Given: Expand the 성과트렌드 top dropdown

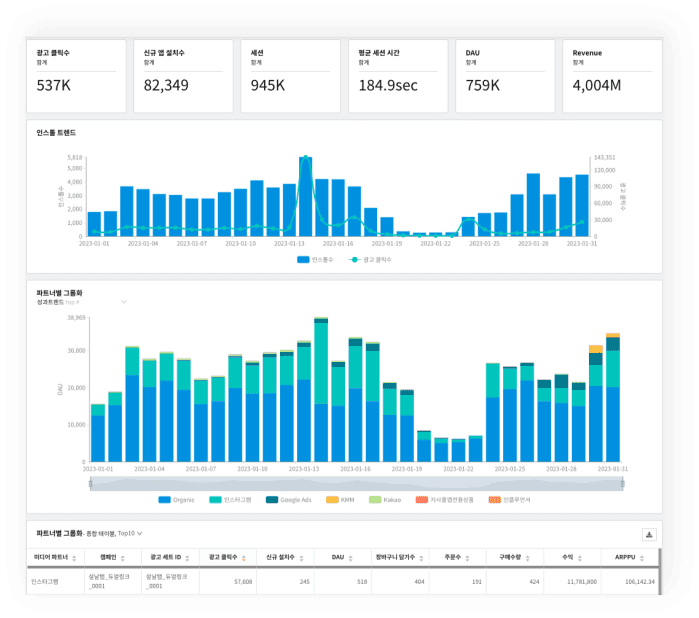Looking at the screenshot, I should (124, 302).
